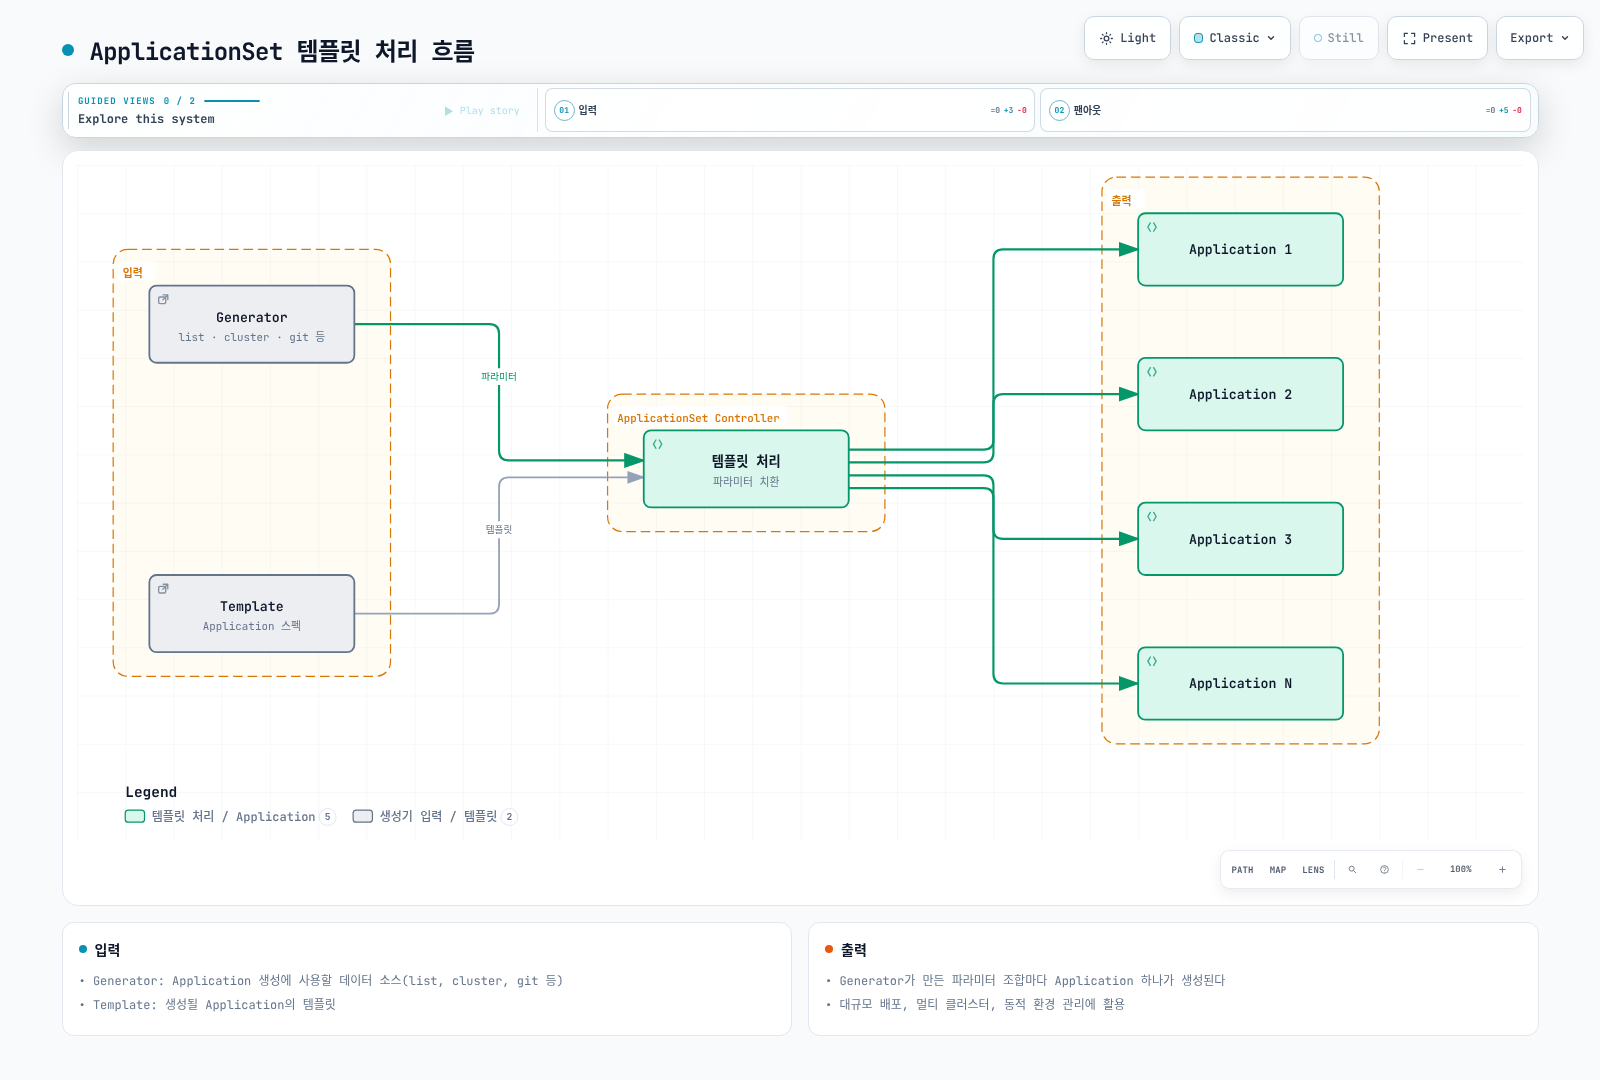Zoom in with the plus button
This screenshot has height=1080, width=1600.
coord(1502,870)
